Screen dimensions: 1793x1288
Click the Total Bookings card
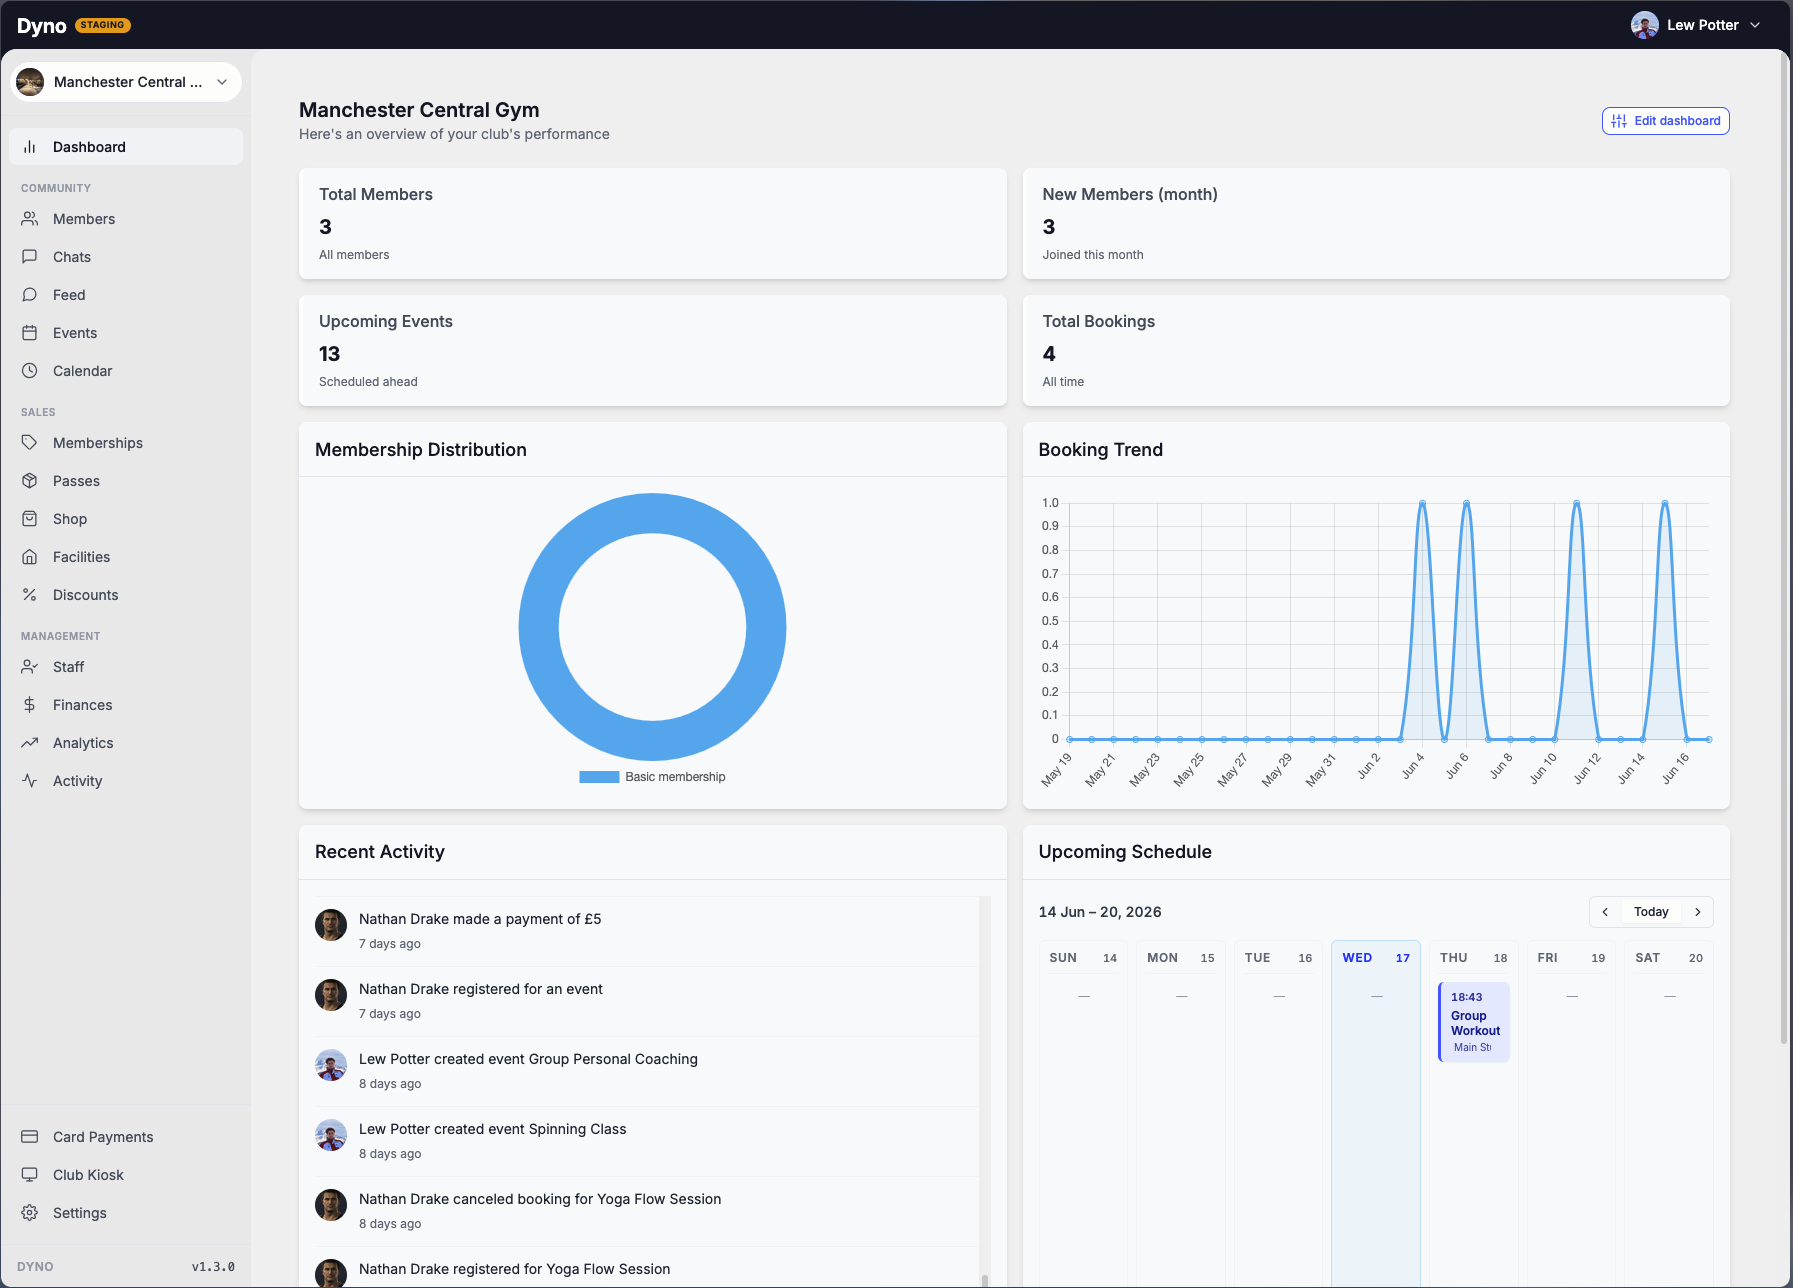(1376, 351)
